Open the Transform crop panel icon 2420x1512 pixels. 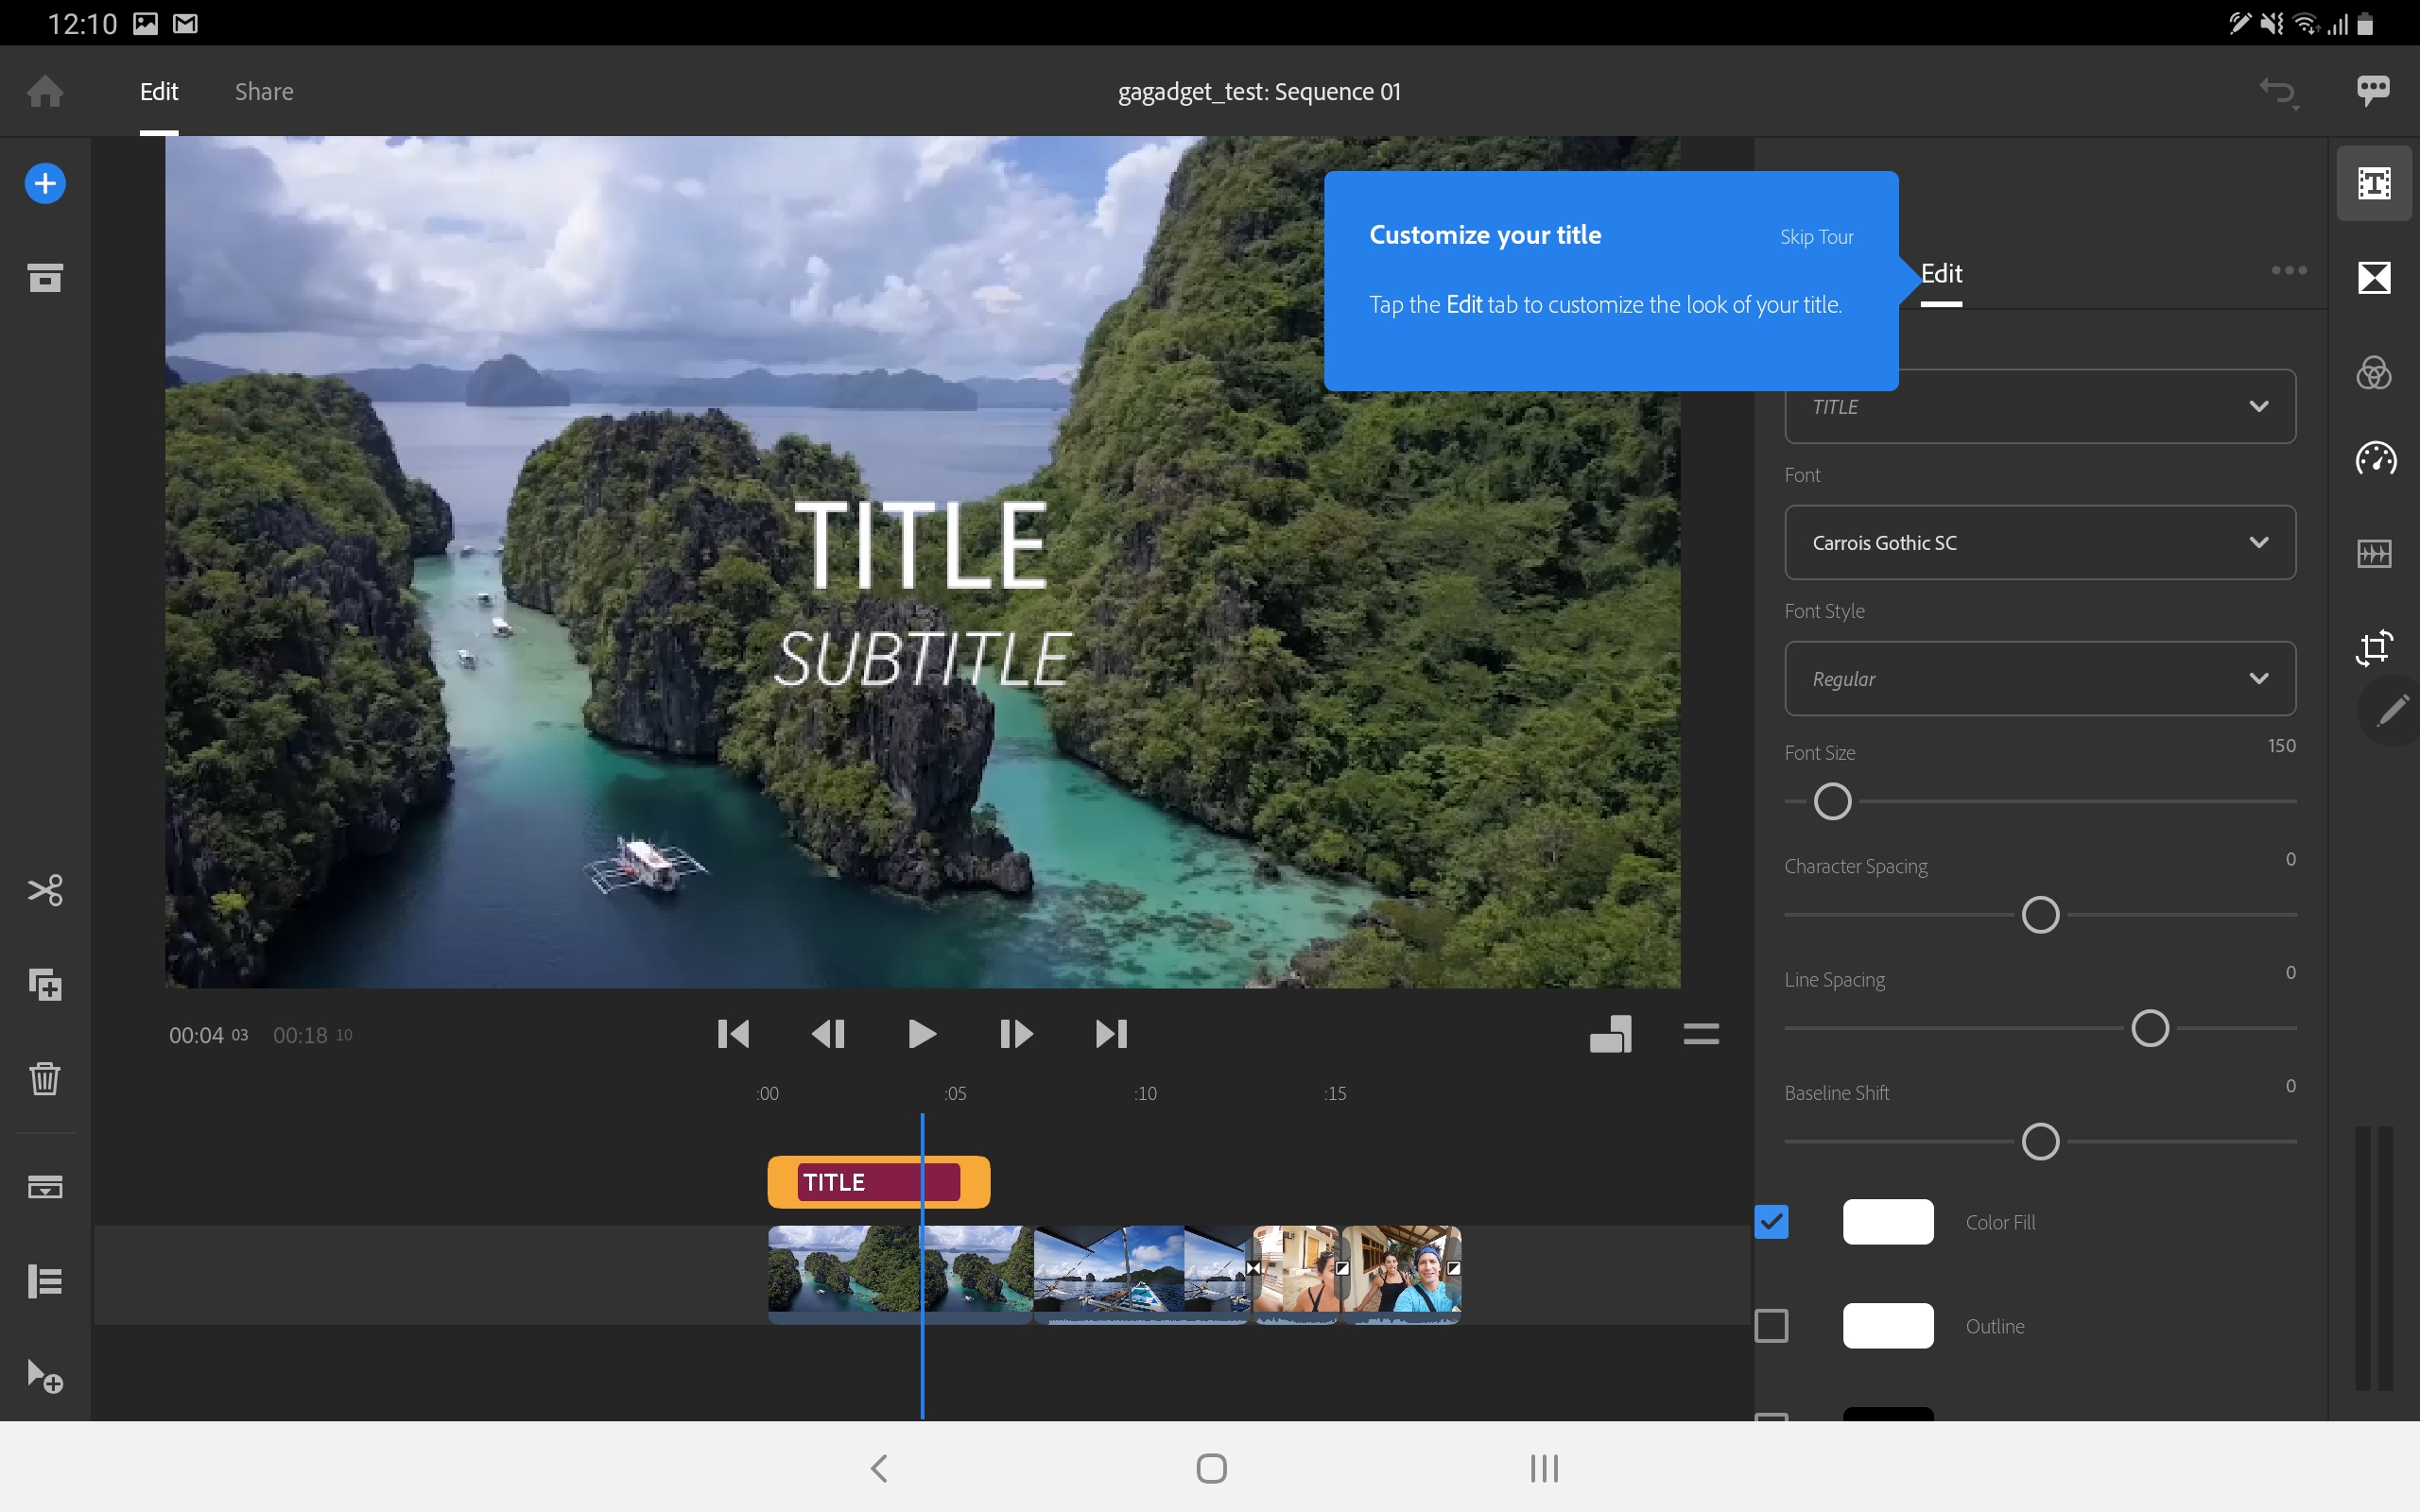point(2374,647)
